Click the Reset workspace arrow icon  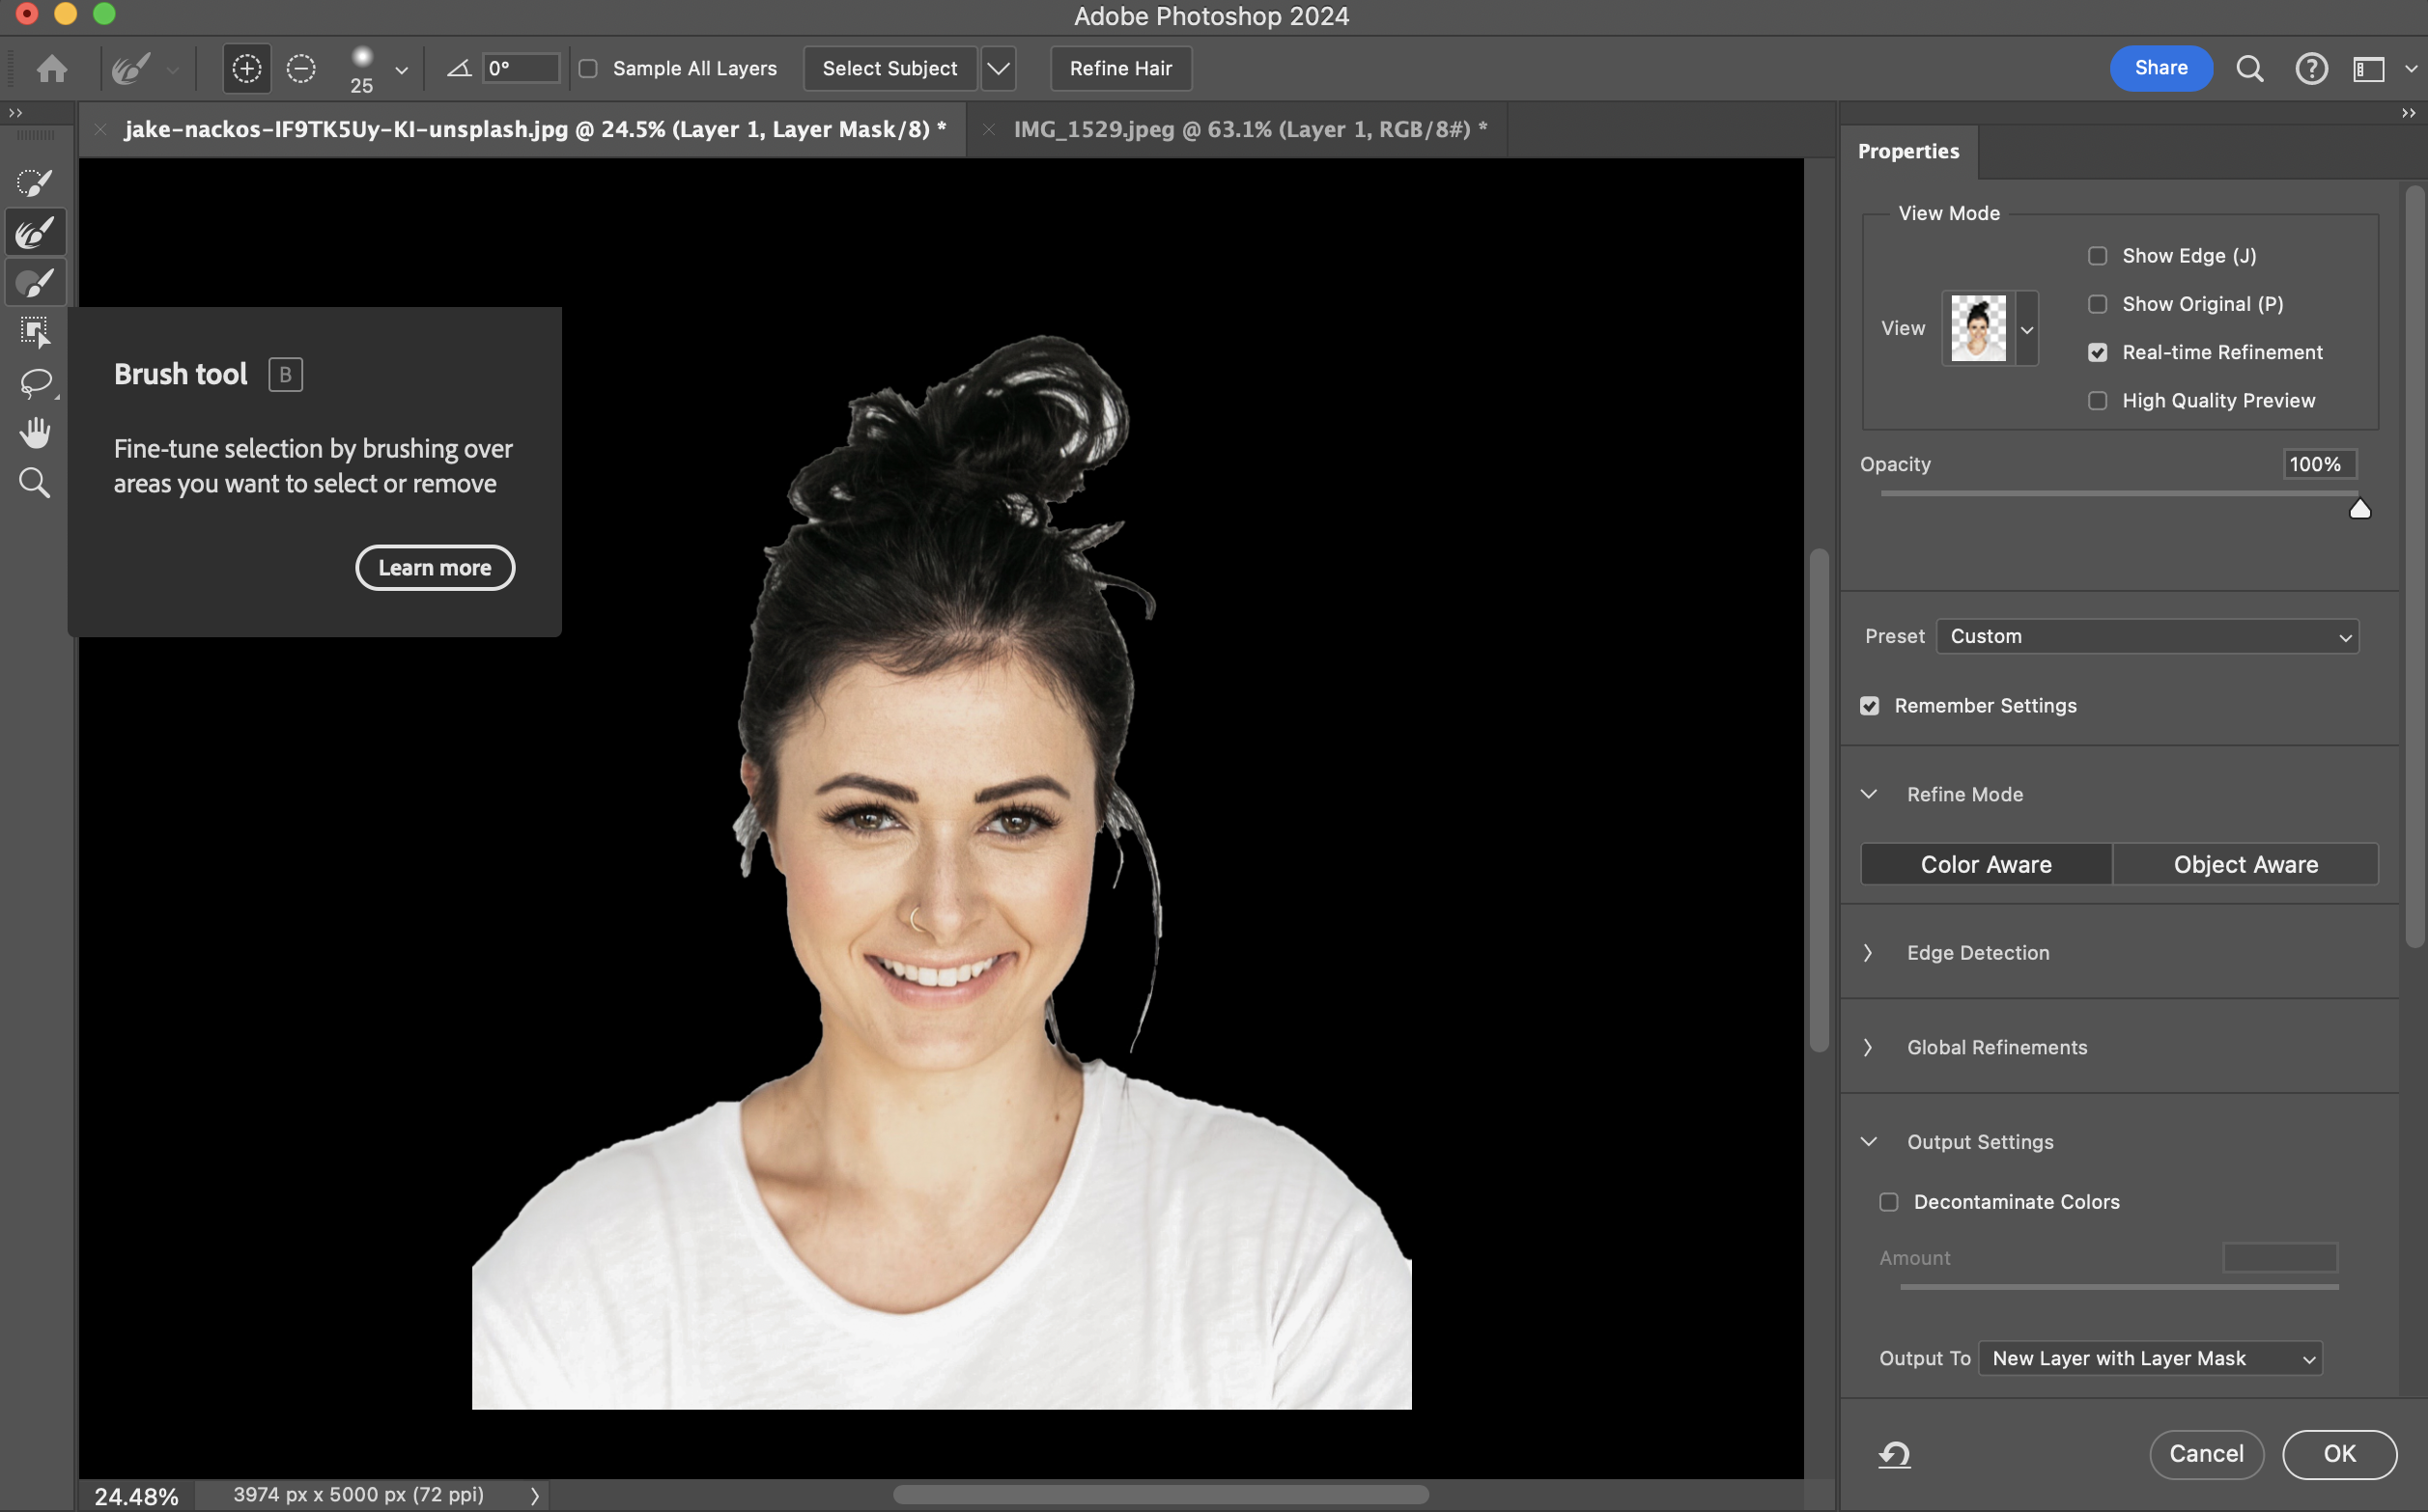[x=1894, y=1454]
